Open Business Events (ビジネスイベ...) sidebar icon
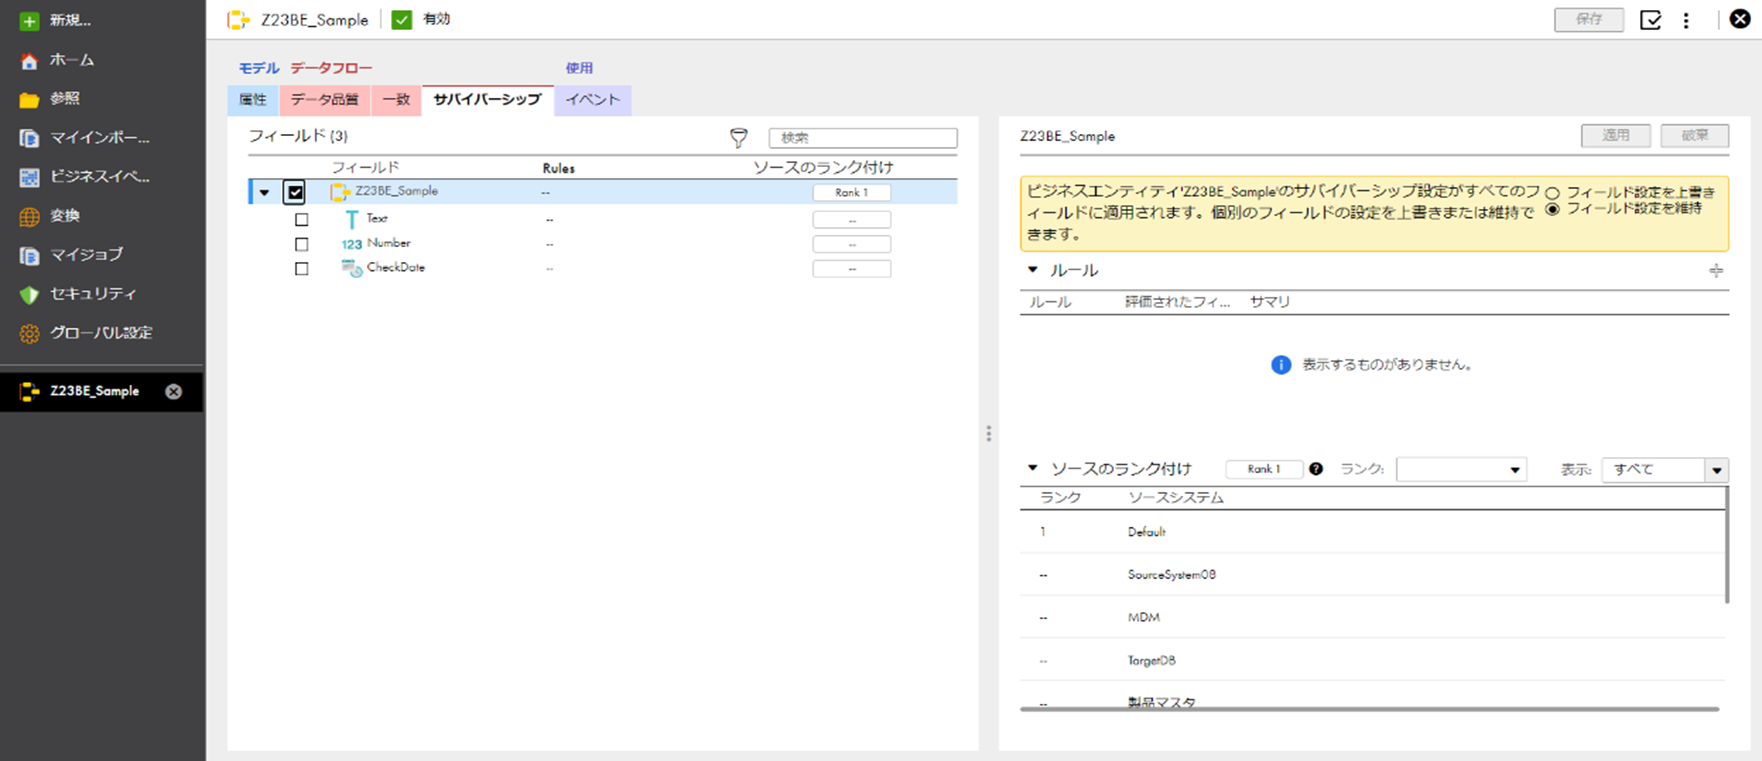The image size is (1762, 761). pos(29,177)
